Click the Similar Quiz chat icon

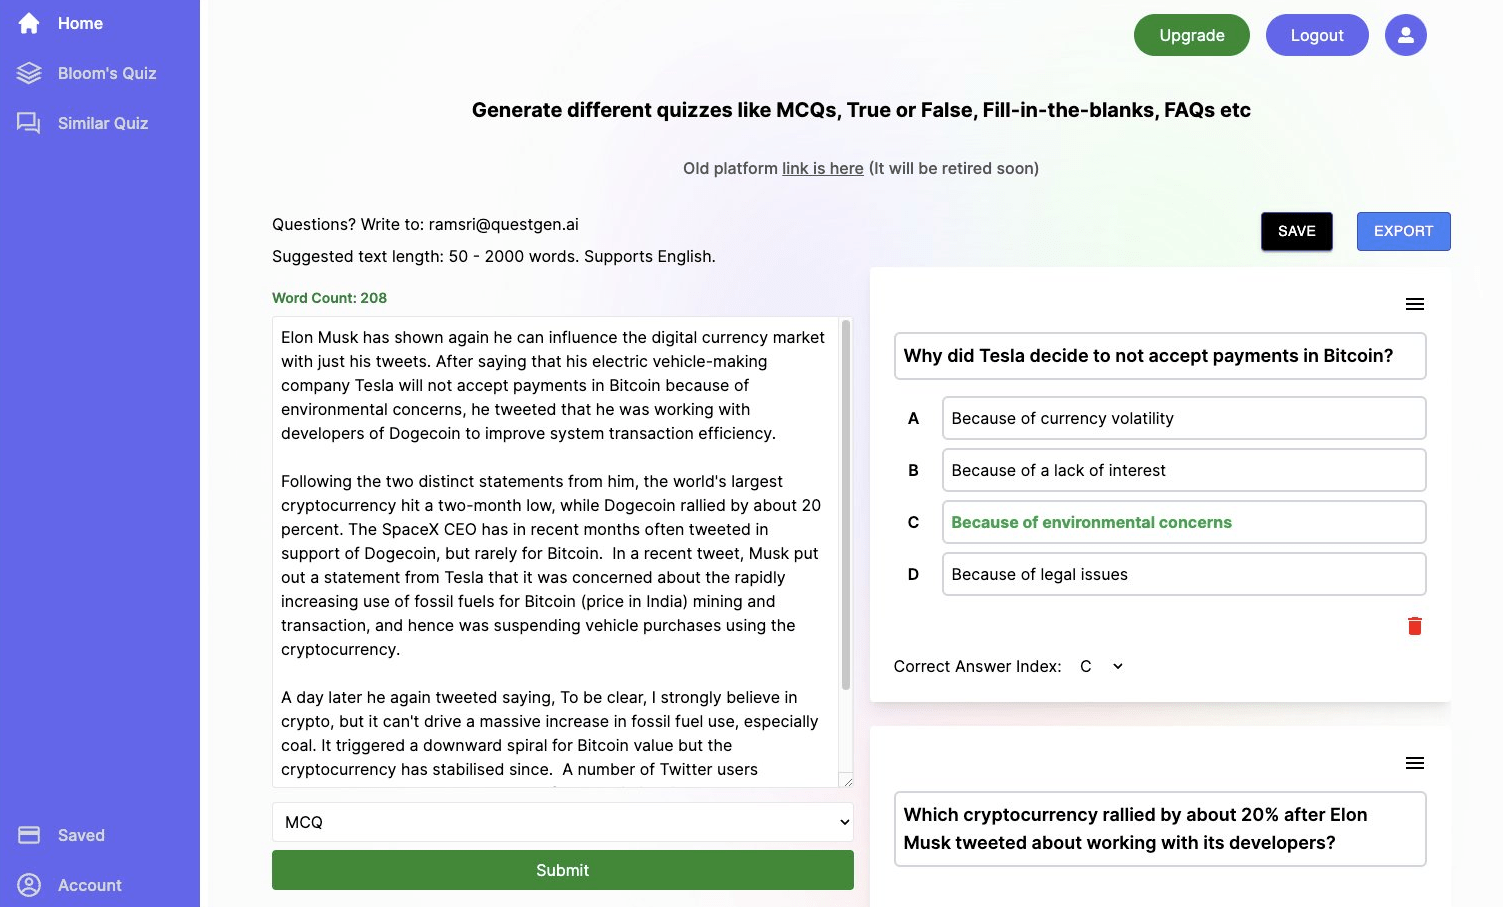(29, 123)
